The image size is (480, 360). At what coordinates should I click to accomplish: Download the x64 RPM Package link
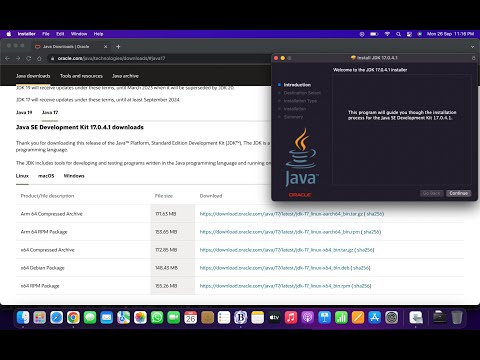click(275, 286)
